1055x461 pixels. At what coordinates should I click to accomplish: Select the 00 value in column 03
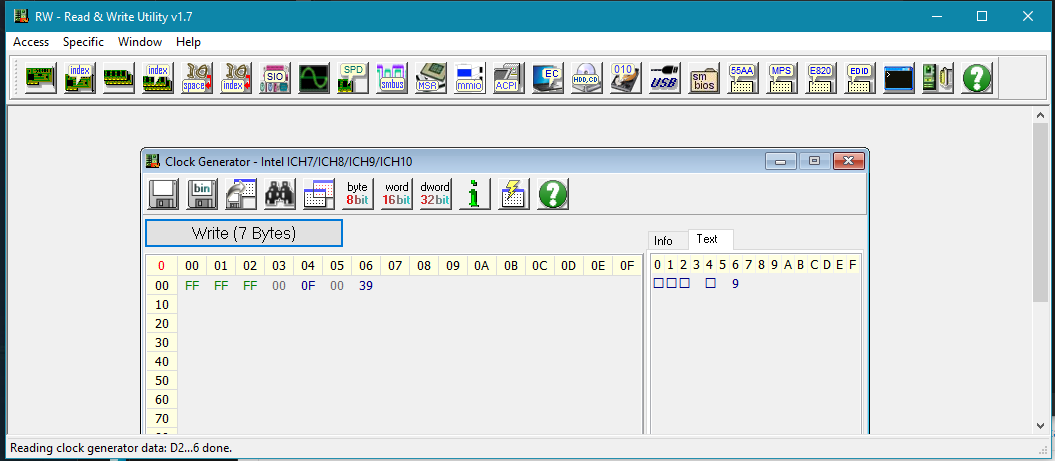(279, 285)
